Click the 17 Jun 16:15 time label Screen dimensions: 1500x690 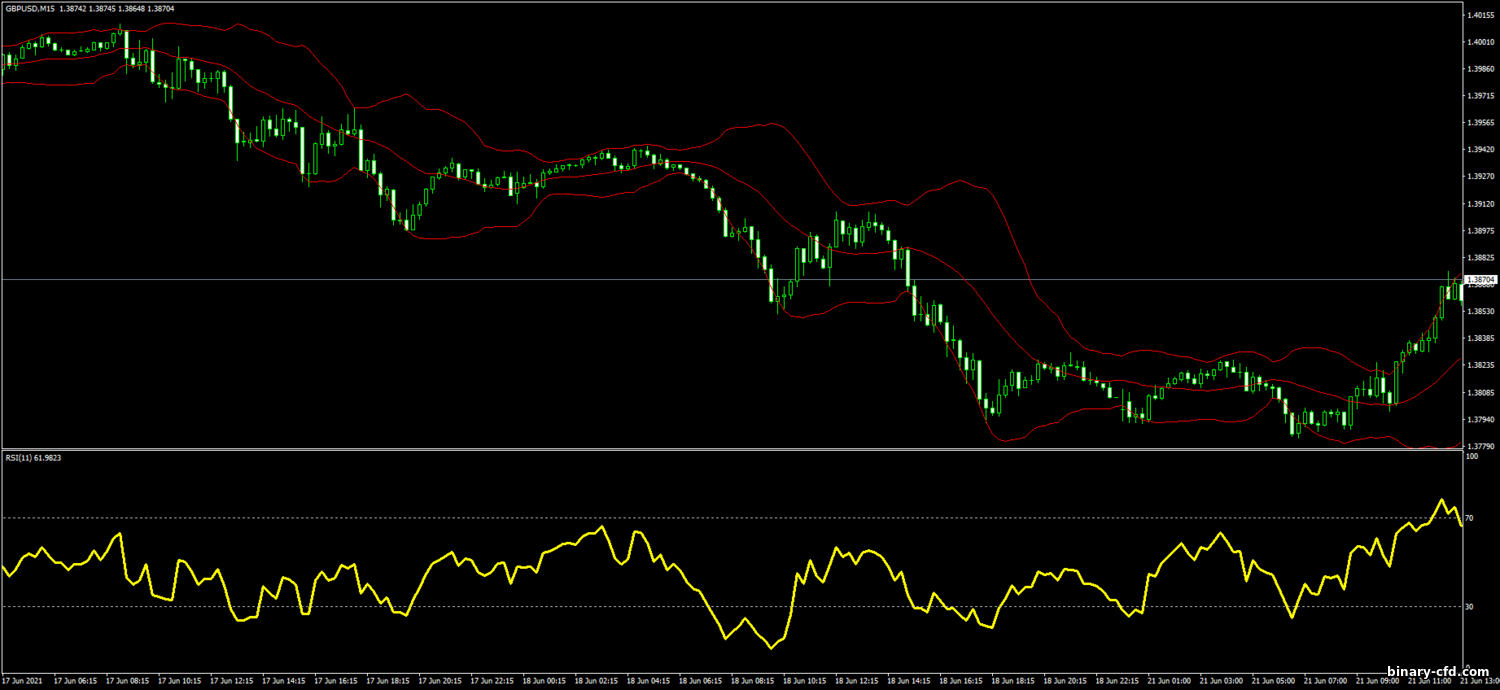(x=335, y=681)
